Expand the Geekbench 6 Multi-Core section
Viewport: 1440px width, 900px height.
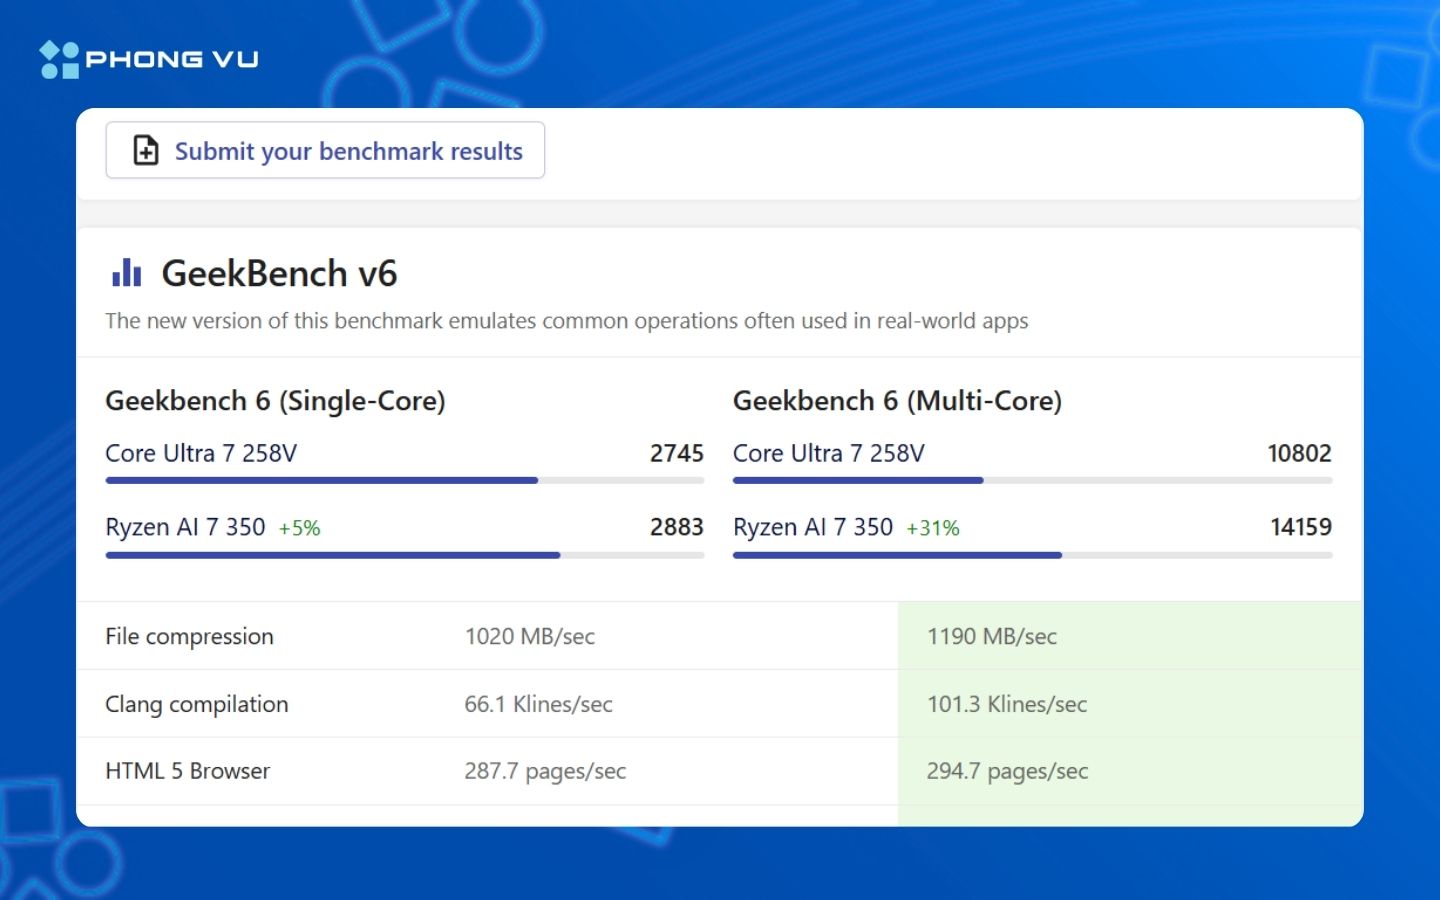[898, 400]
